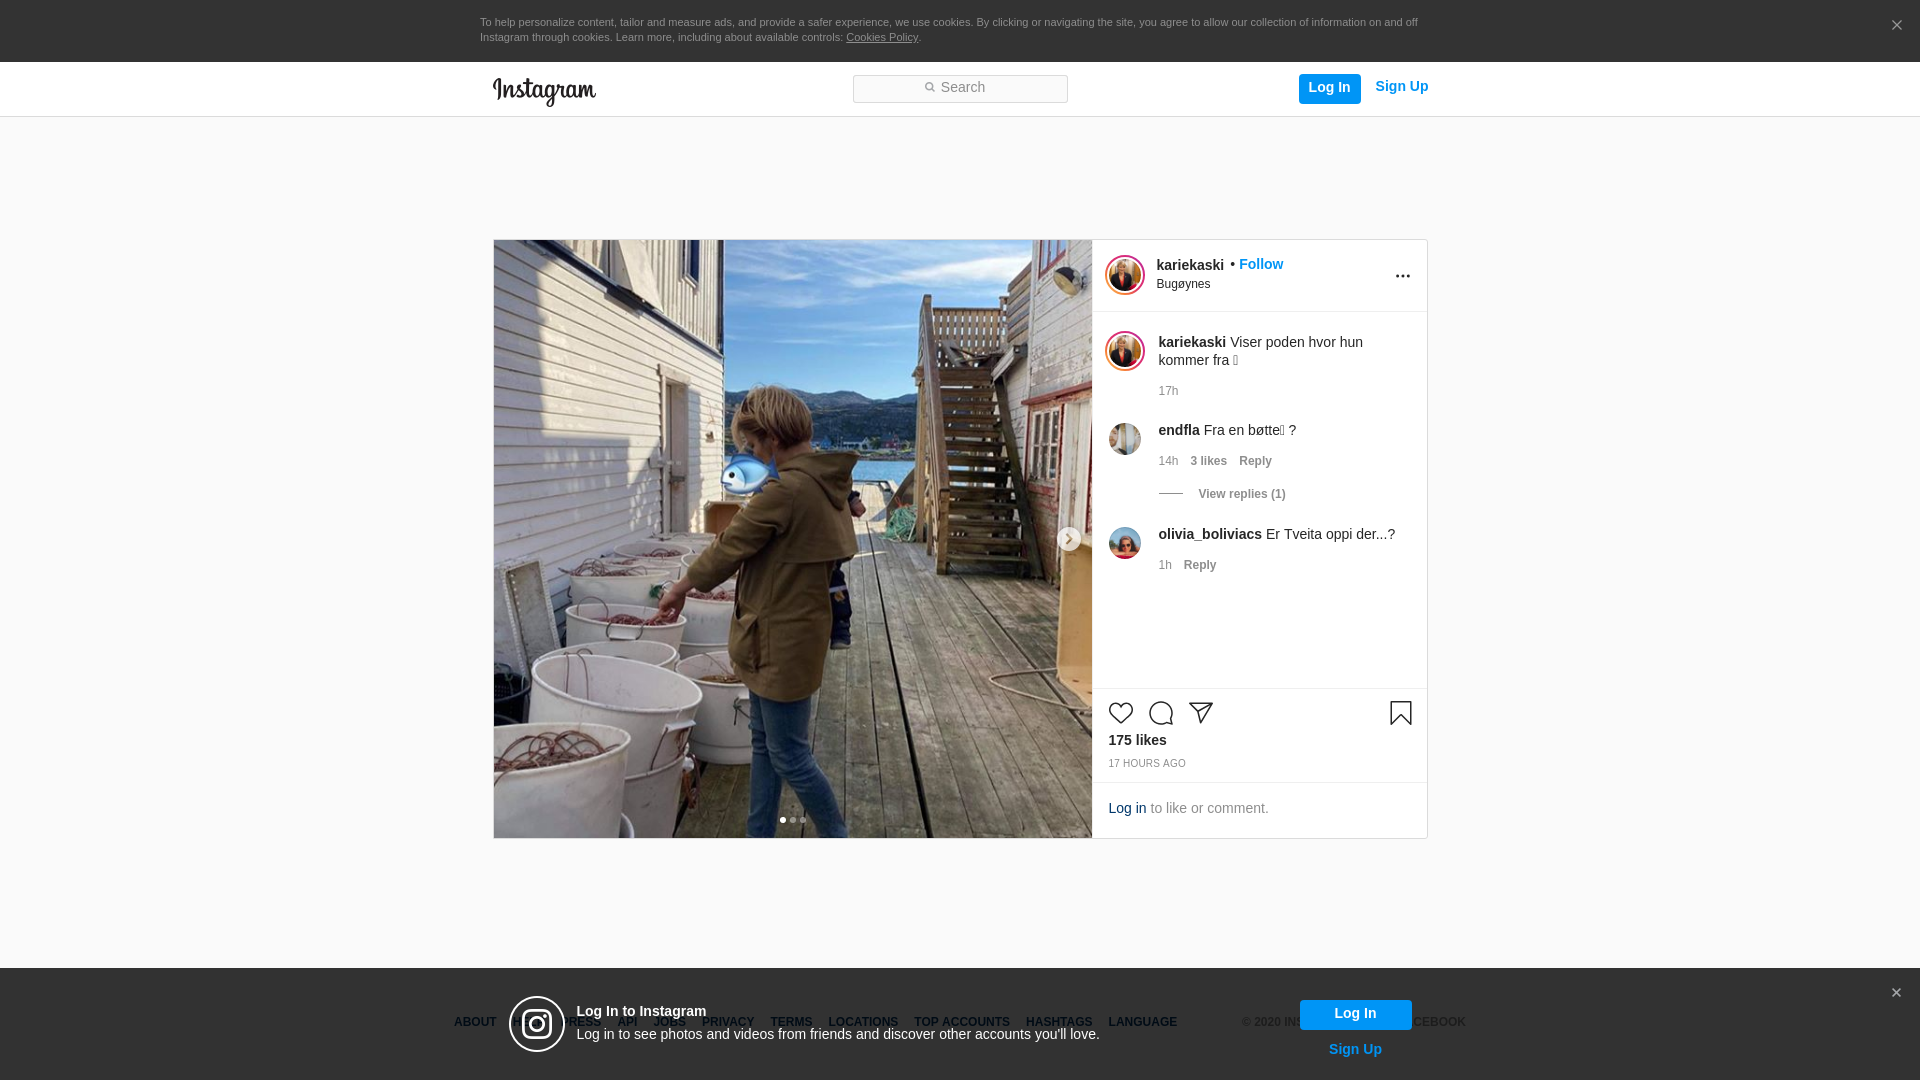The height and width of the screenshot is (1080, 1920).
Task: Click the Instagram logo in header
Action: 544,91
